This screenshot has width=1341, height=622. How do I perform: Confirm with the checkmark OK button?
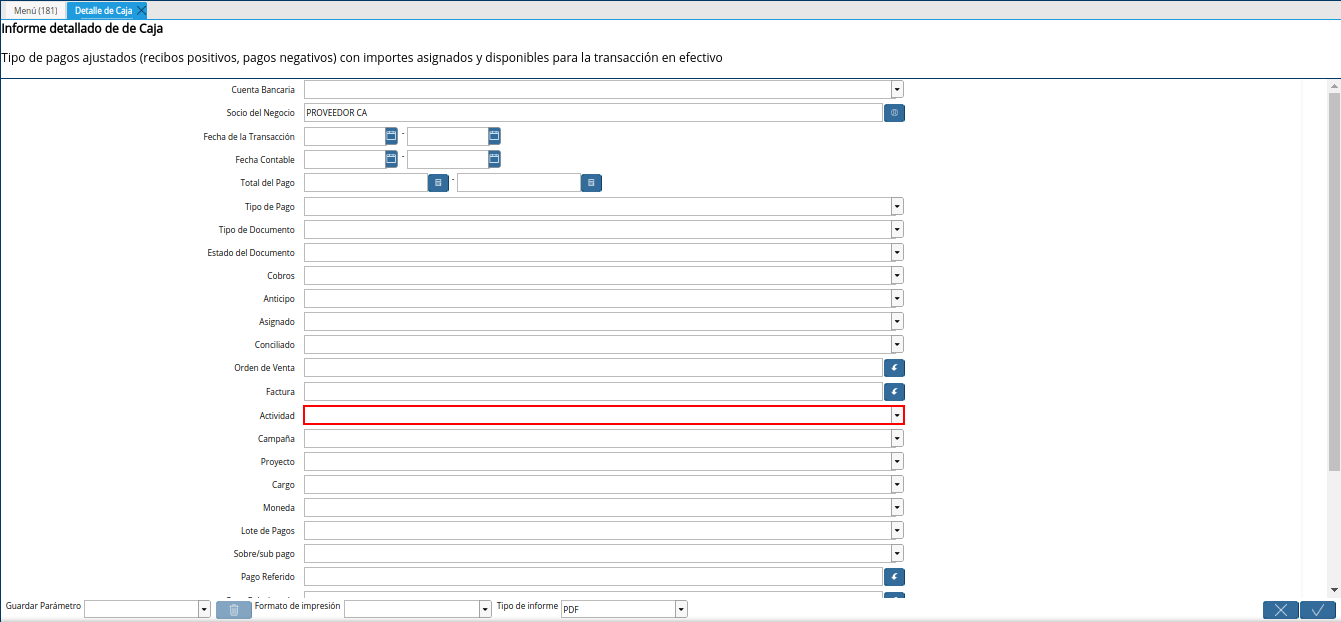click(x=1317, y=609)
